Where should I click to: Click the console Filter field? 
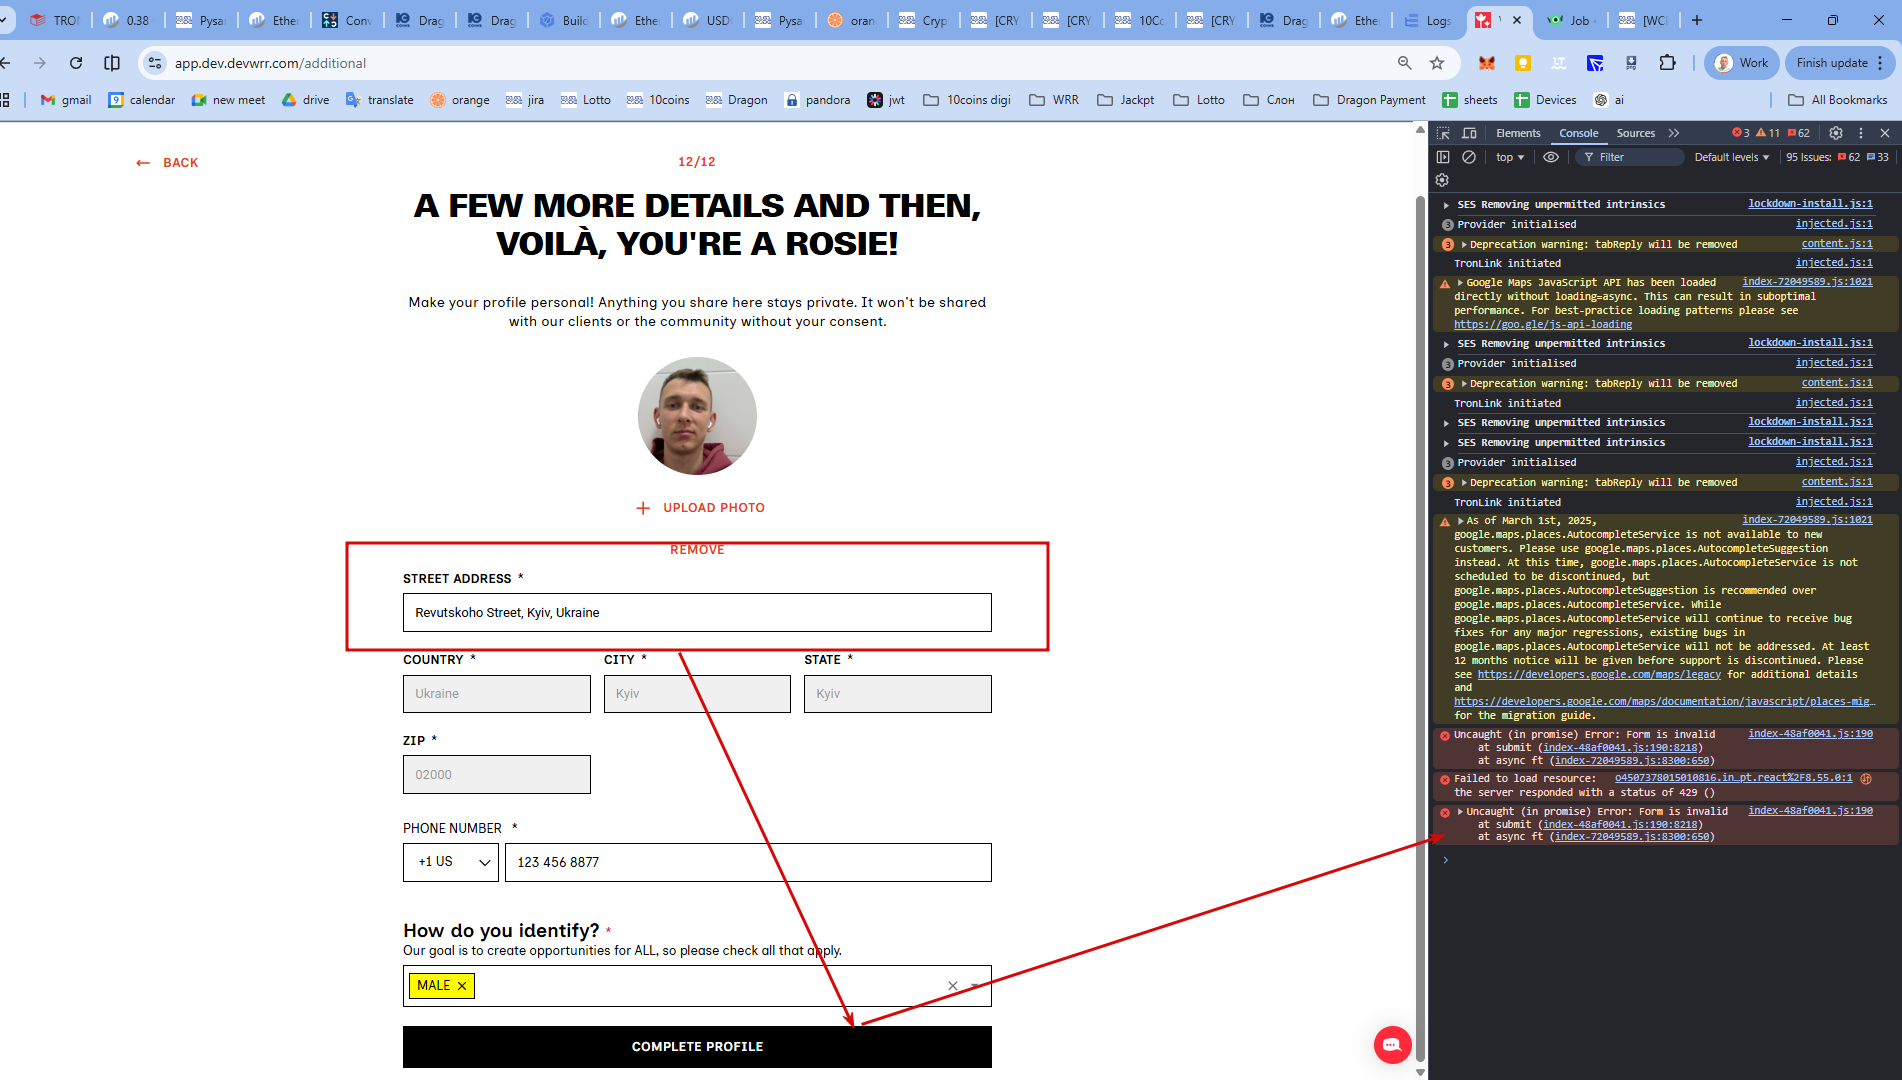pos(1630,157)
